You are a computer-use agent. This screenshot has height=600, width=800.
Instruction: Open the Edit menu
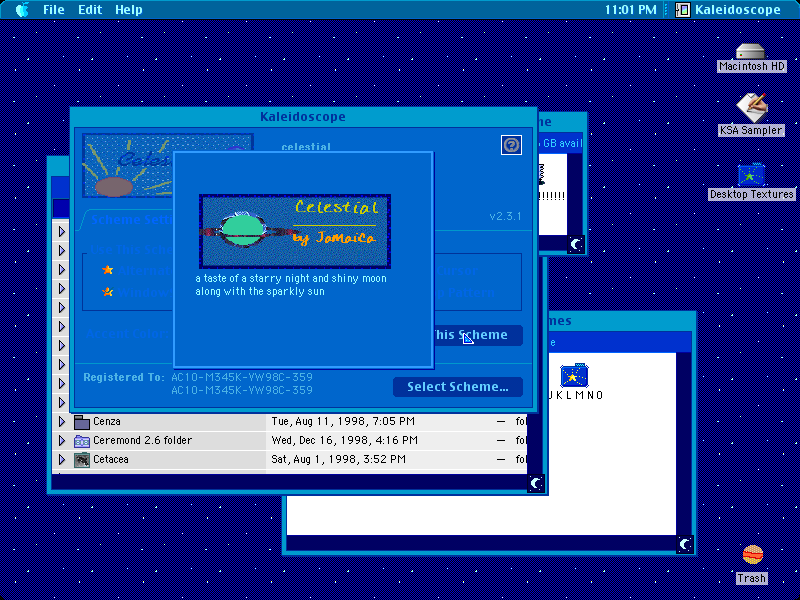click(90, 10)
